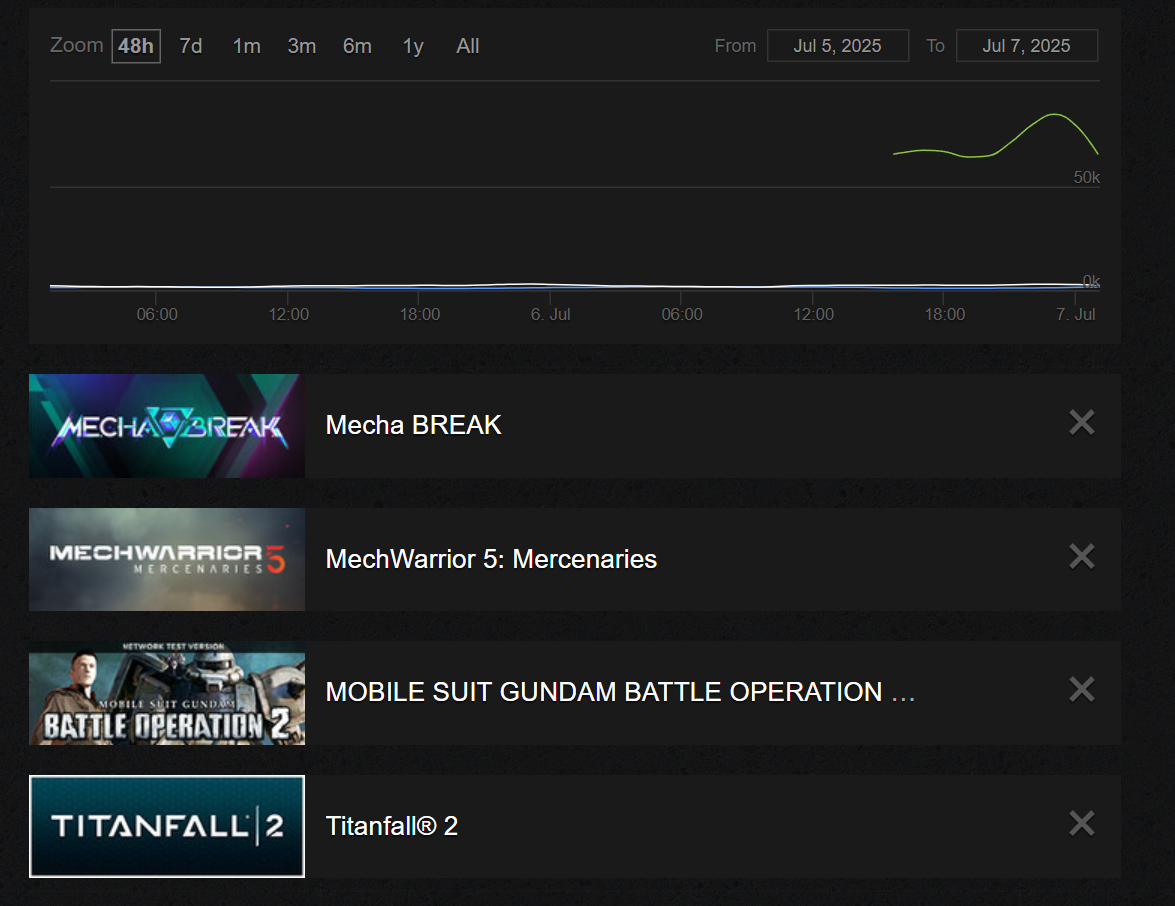Screen dimensions: 1175x906
Task: Click the 7. Jul axis label
Action: [1075, 314]
